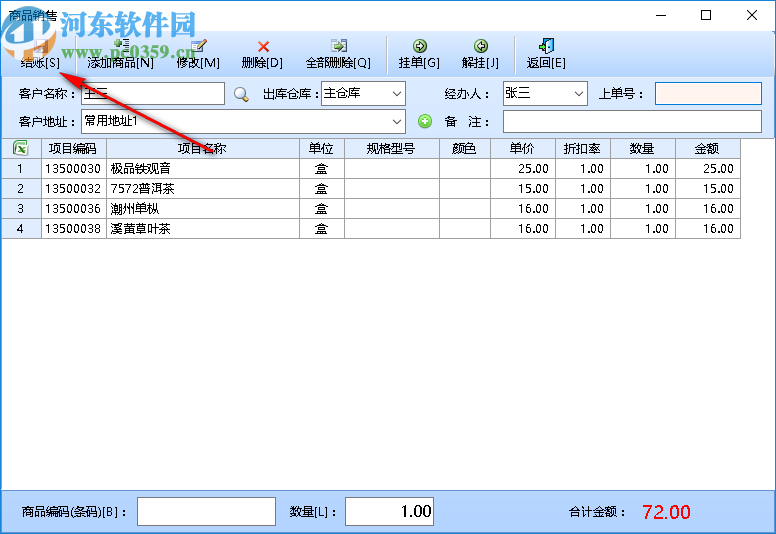Click the 返回[E] return icon
776x534 pixels.
pyautogui.click(x=546, y=46)
